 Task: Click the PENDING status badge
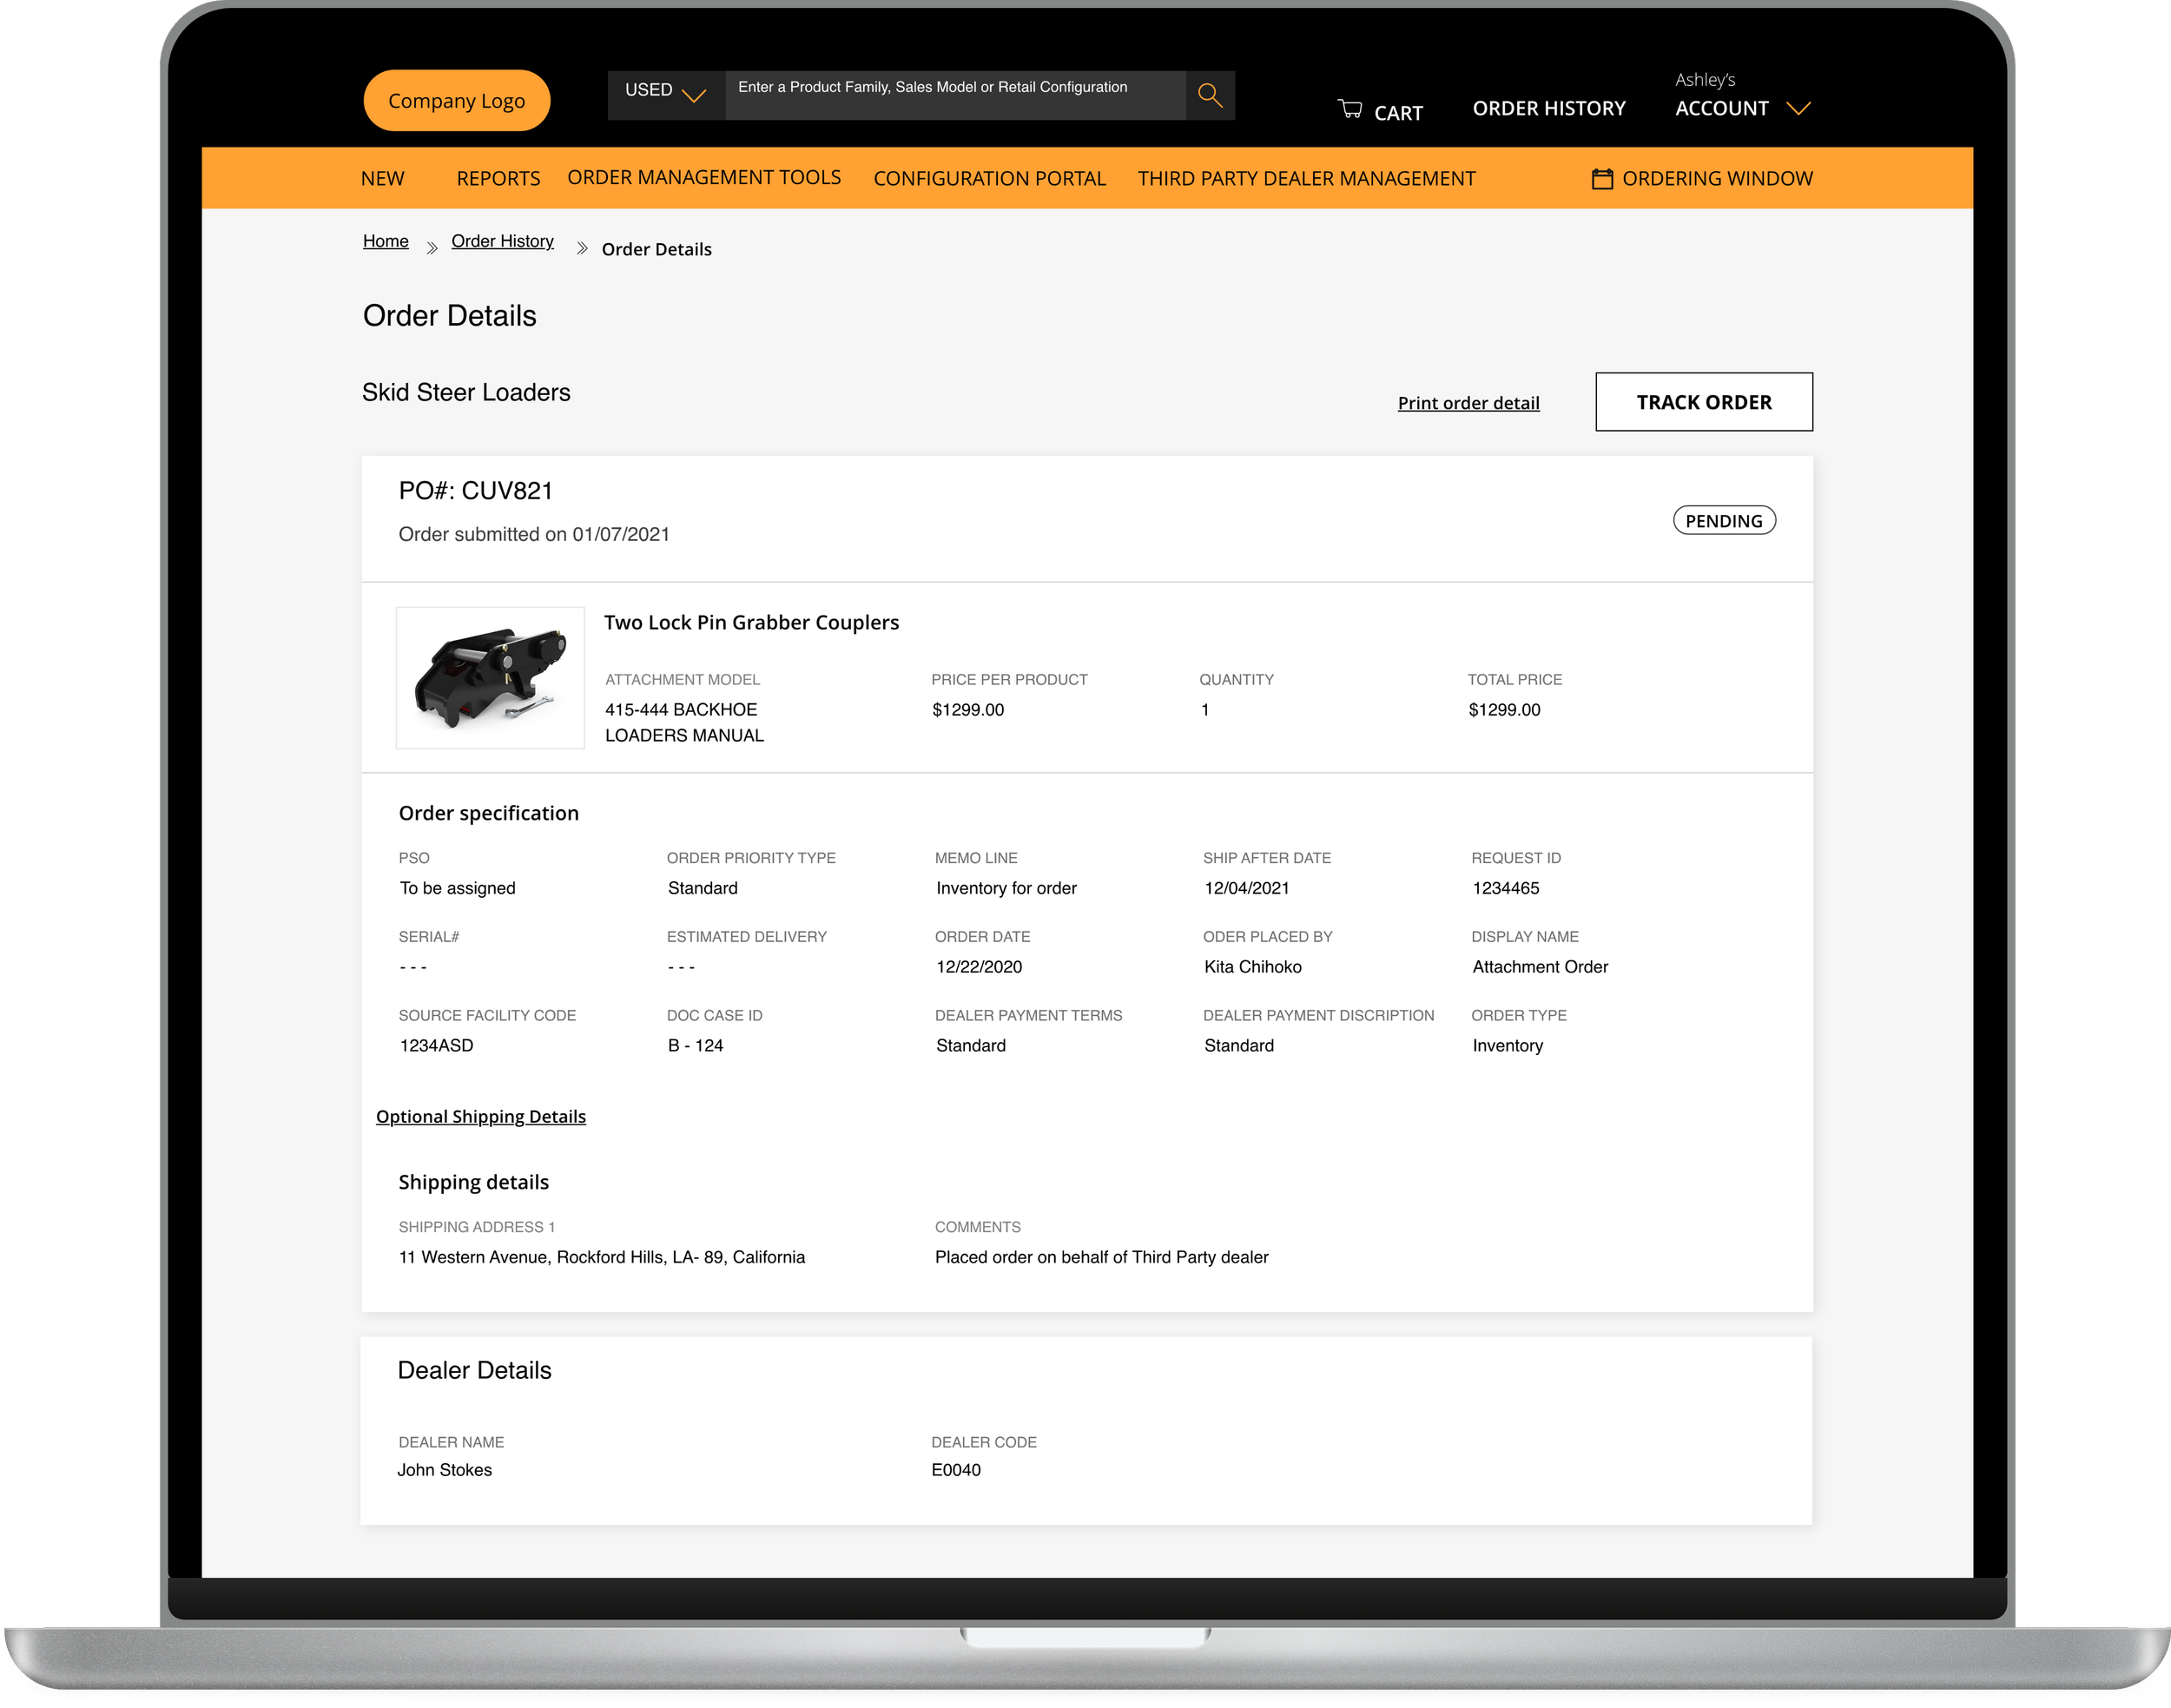[1723, 521]
